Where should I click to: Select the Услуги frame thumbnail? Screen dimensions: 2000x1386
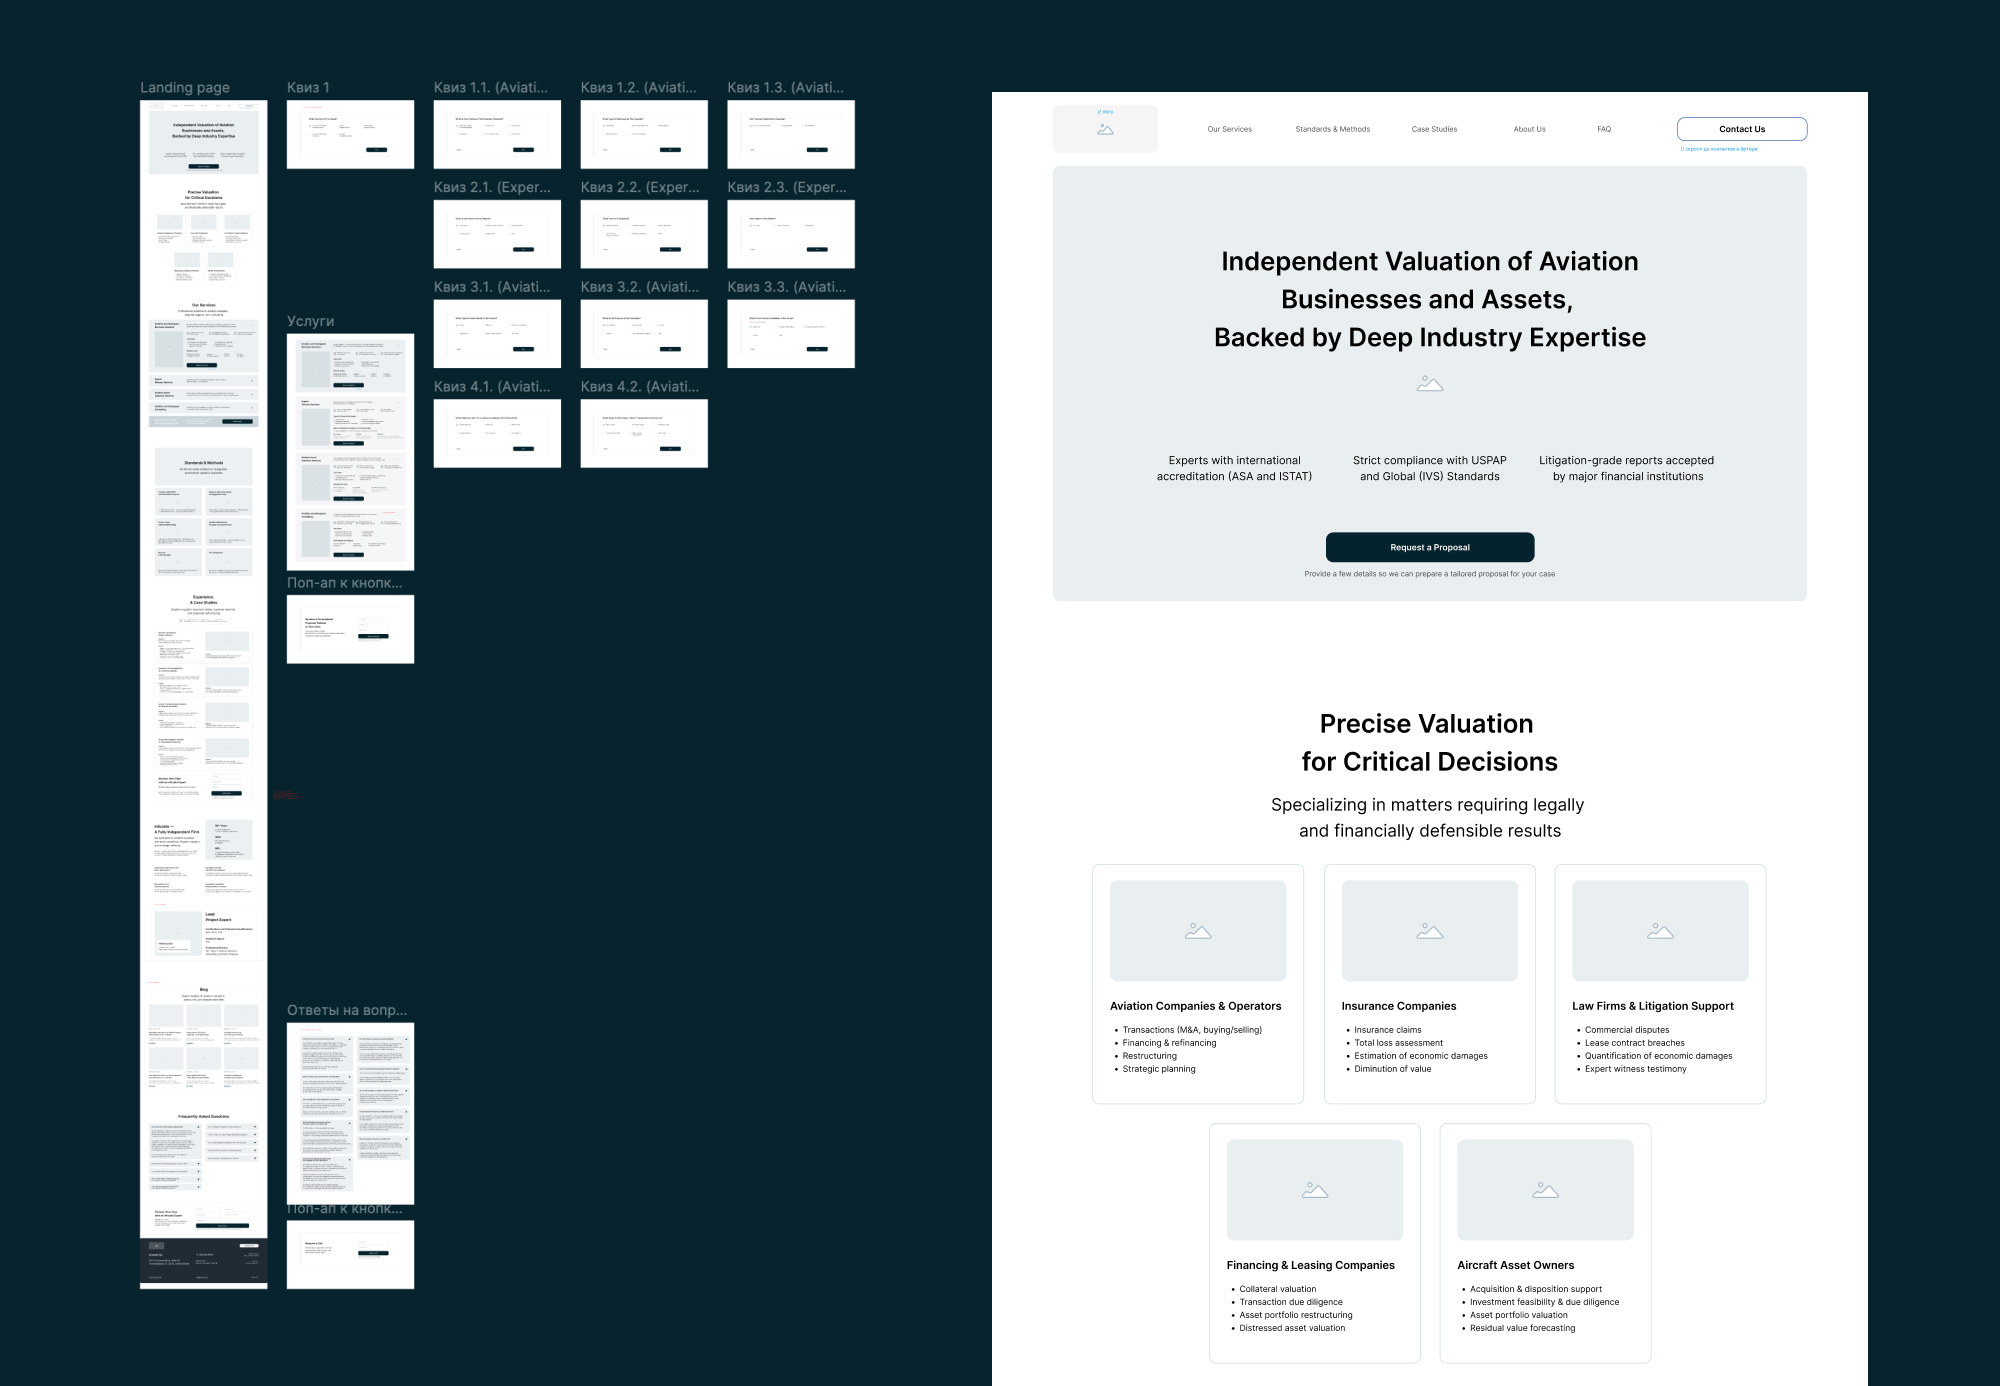[350, 452]
